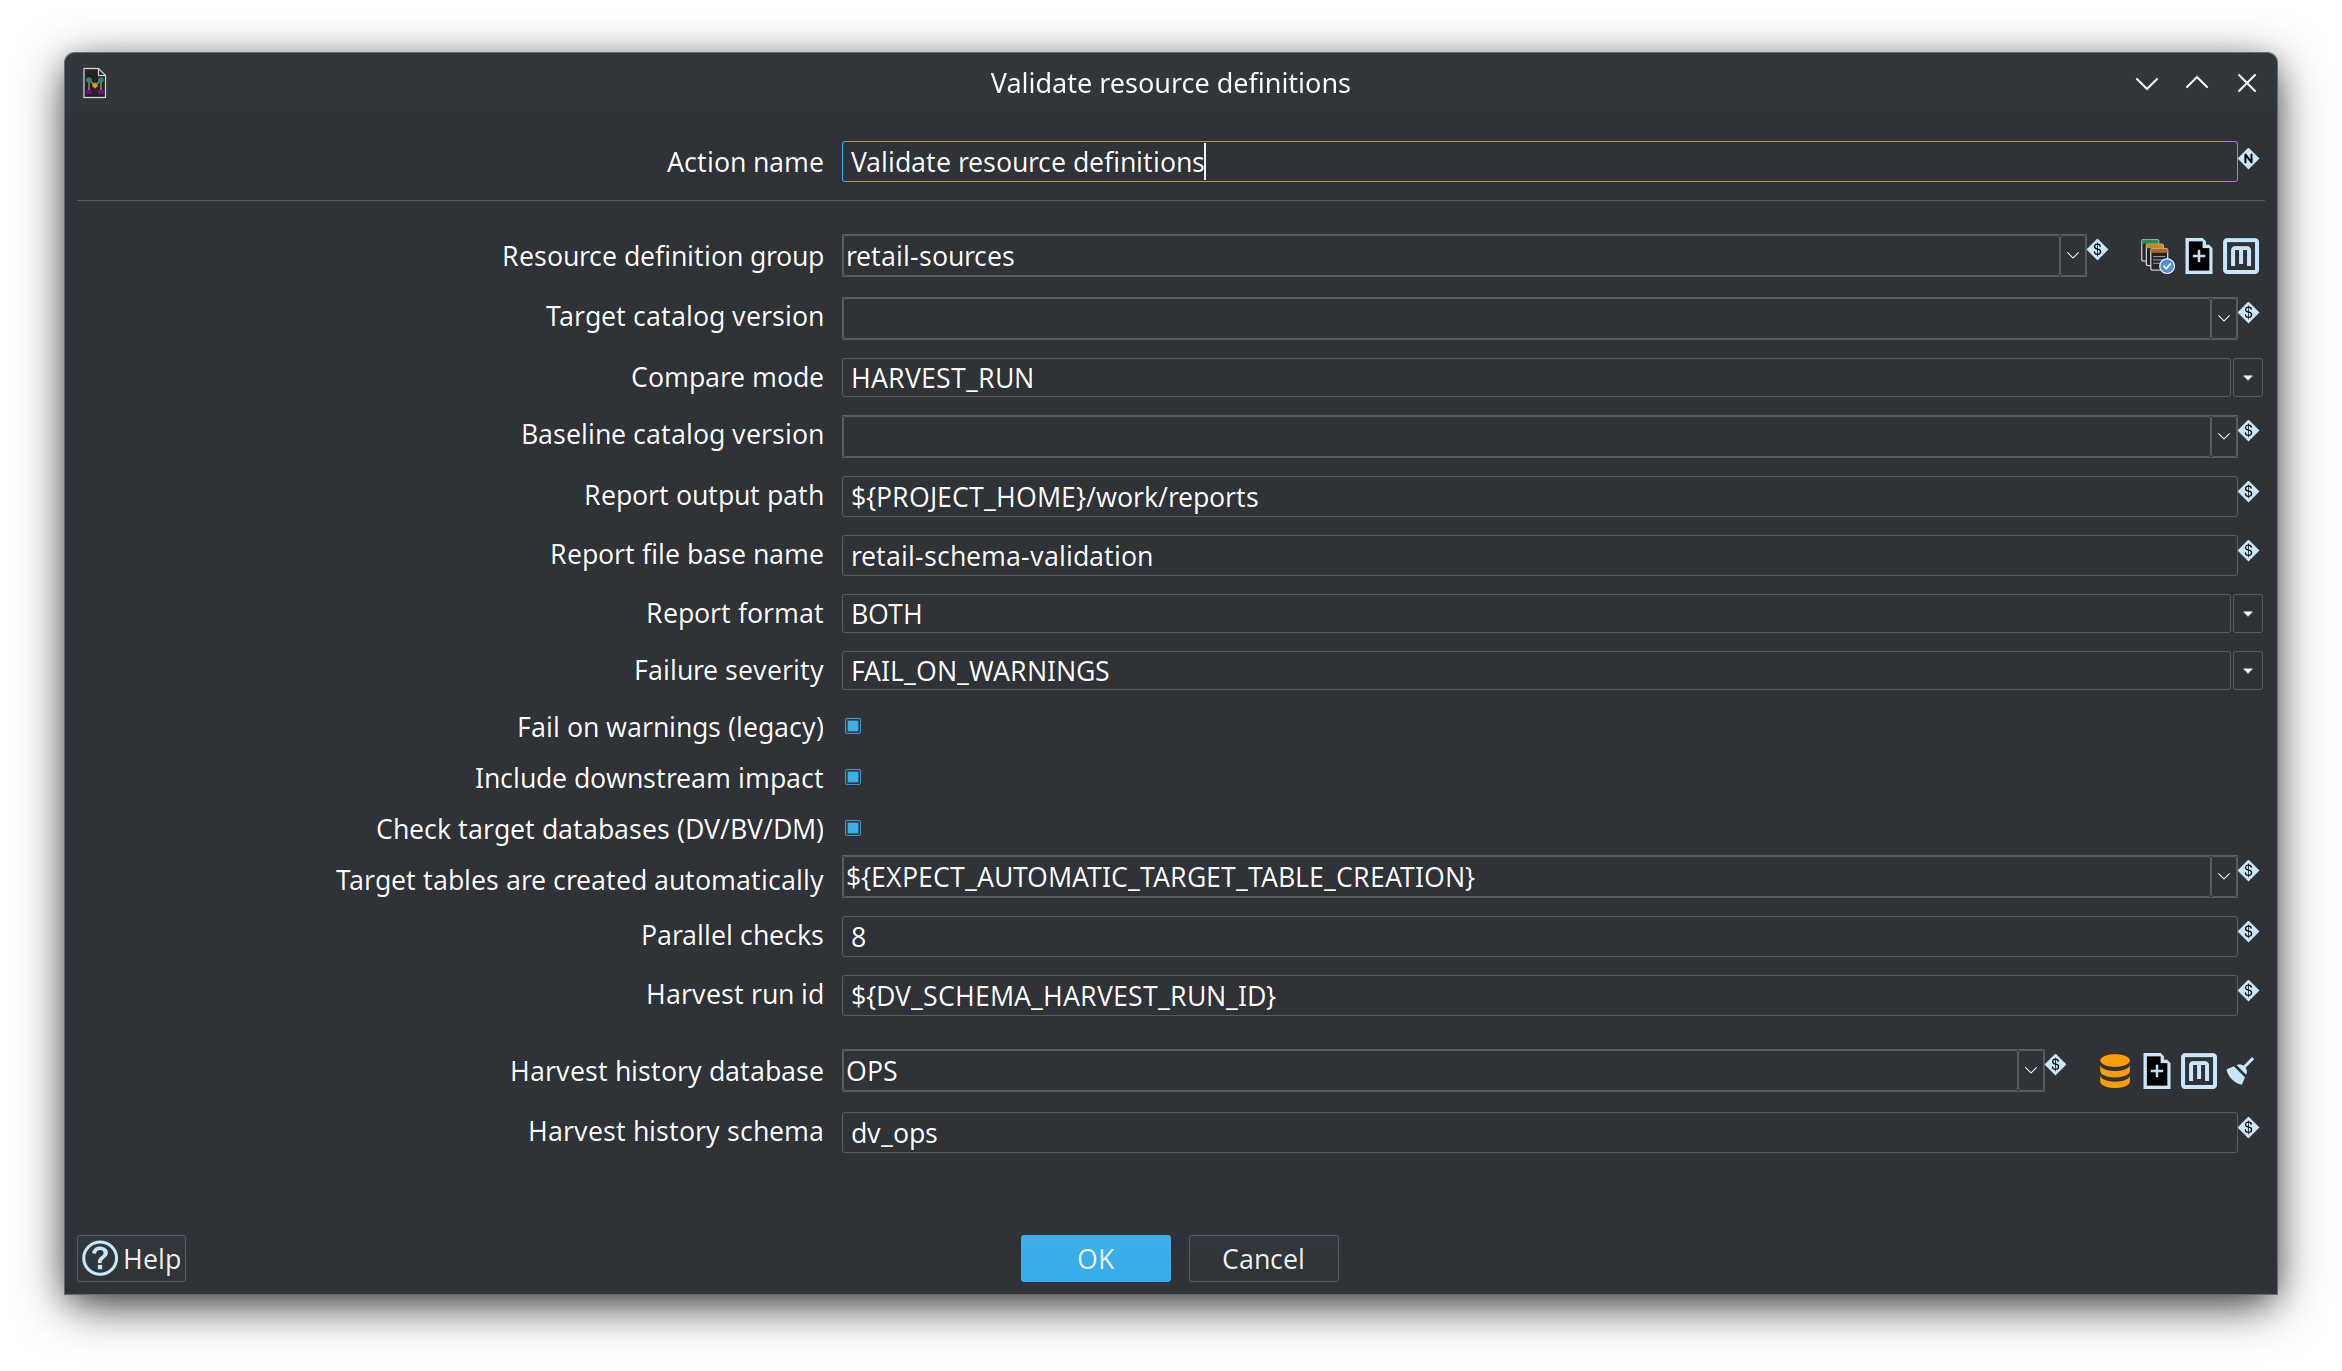
Task: Toggle Check target databases (DV/BV/DM) checkbox
Action: click(x=853, y=828)
